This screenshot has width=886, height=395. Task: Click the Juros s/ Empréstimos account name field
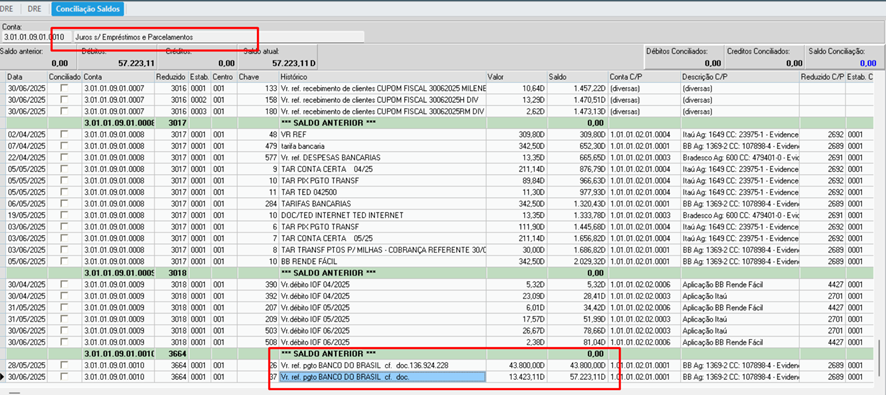(219, 37)
